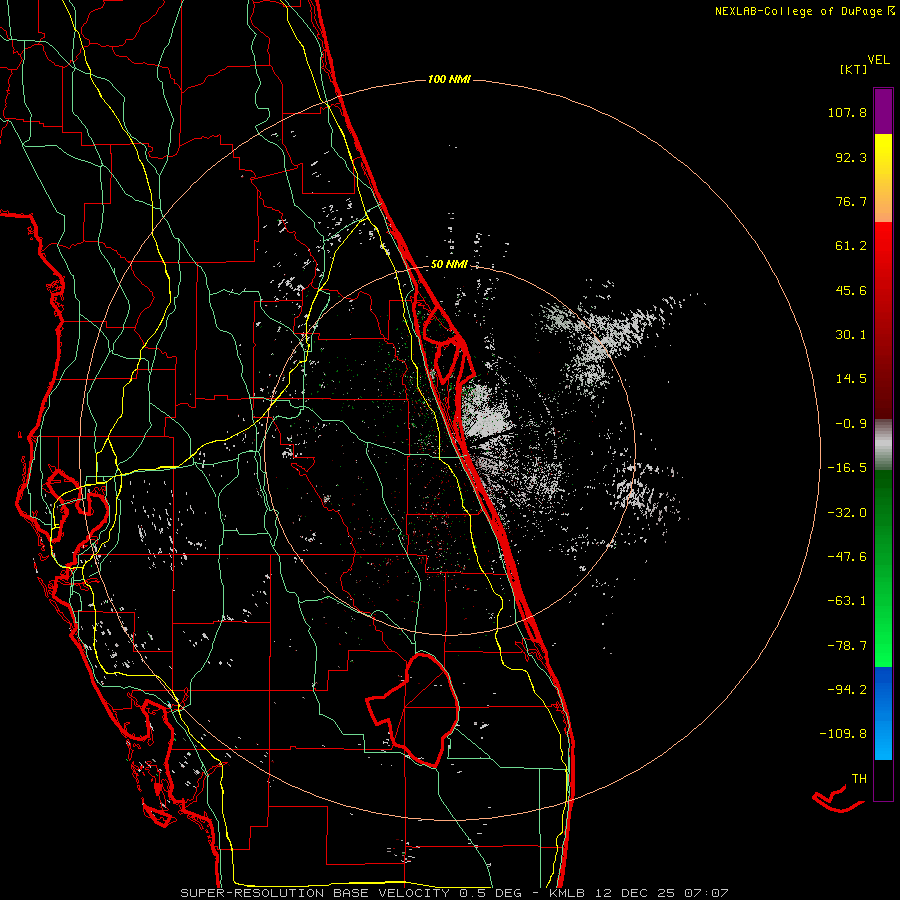Viewport: 900px width, 900px height.
Task: Select the -109.8 legend value
Action: pos(843,734)
